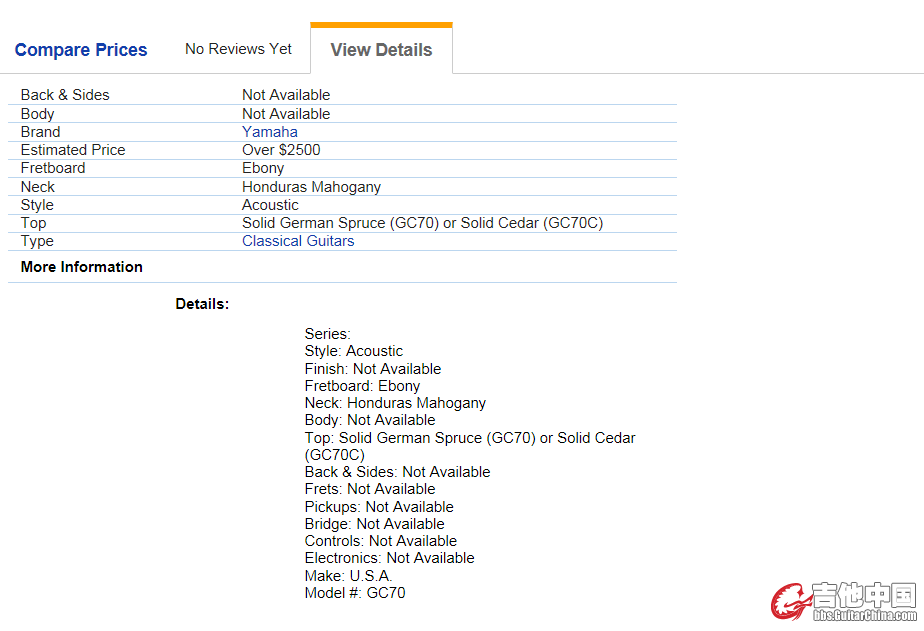Click the "Body" label in the specs table

tap(37, 114)
